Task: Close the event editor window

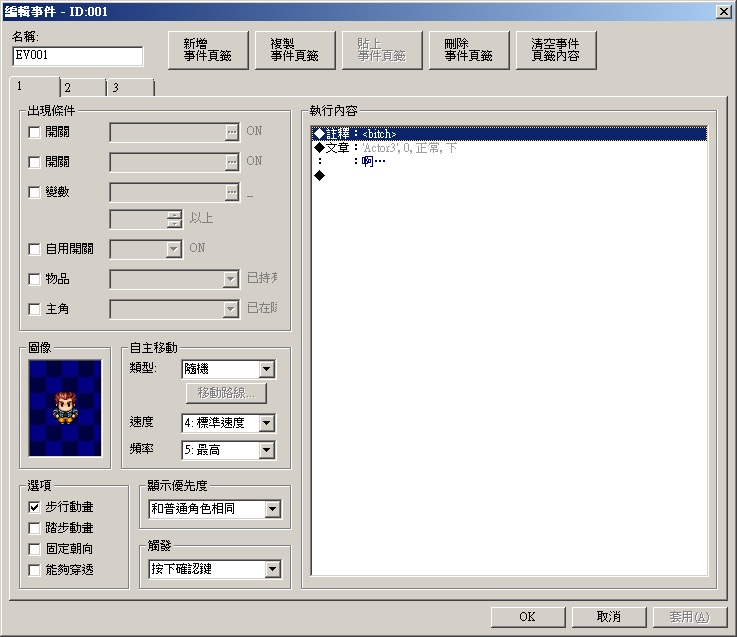Action: point(723,12)
